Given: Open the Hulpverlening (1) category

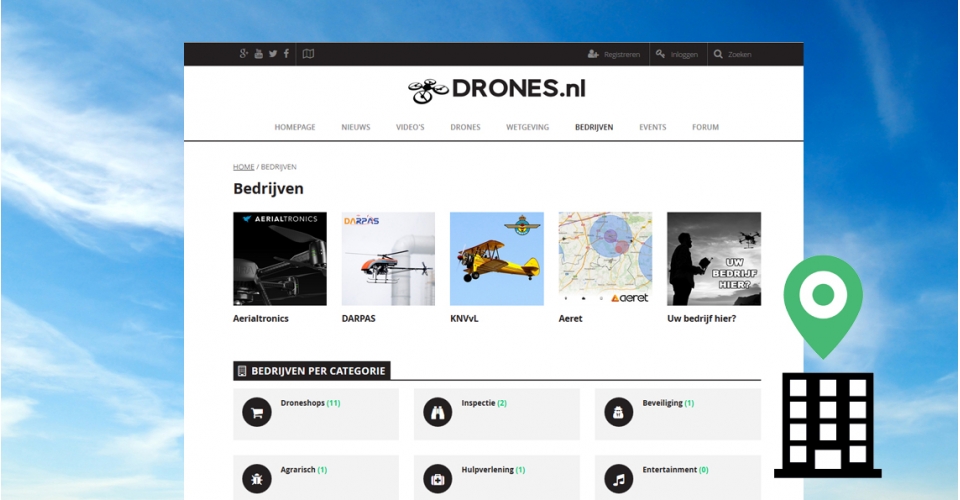Looking at the screenshot, I should 497,477.
